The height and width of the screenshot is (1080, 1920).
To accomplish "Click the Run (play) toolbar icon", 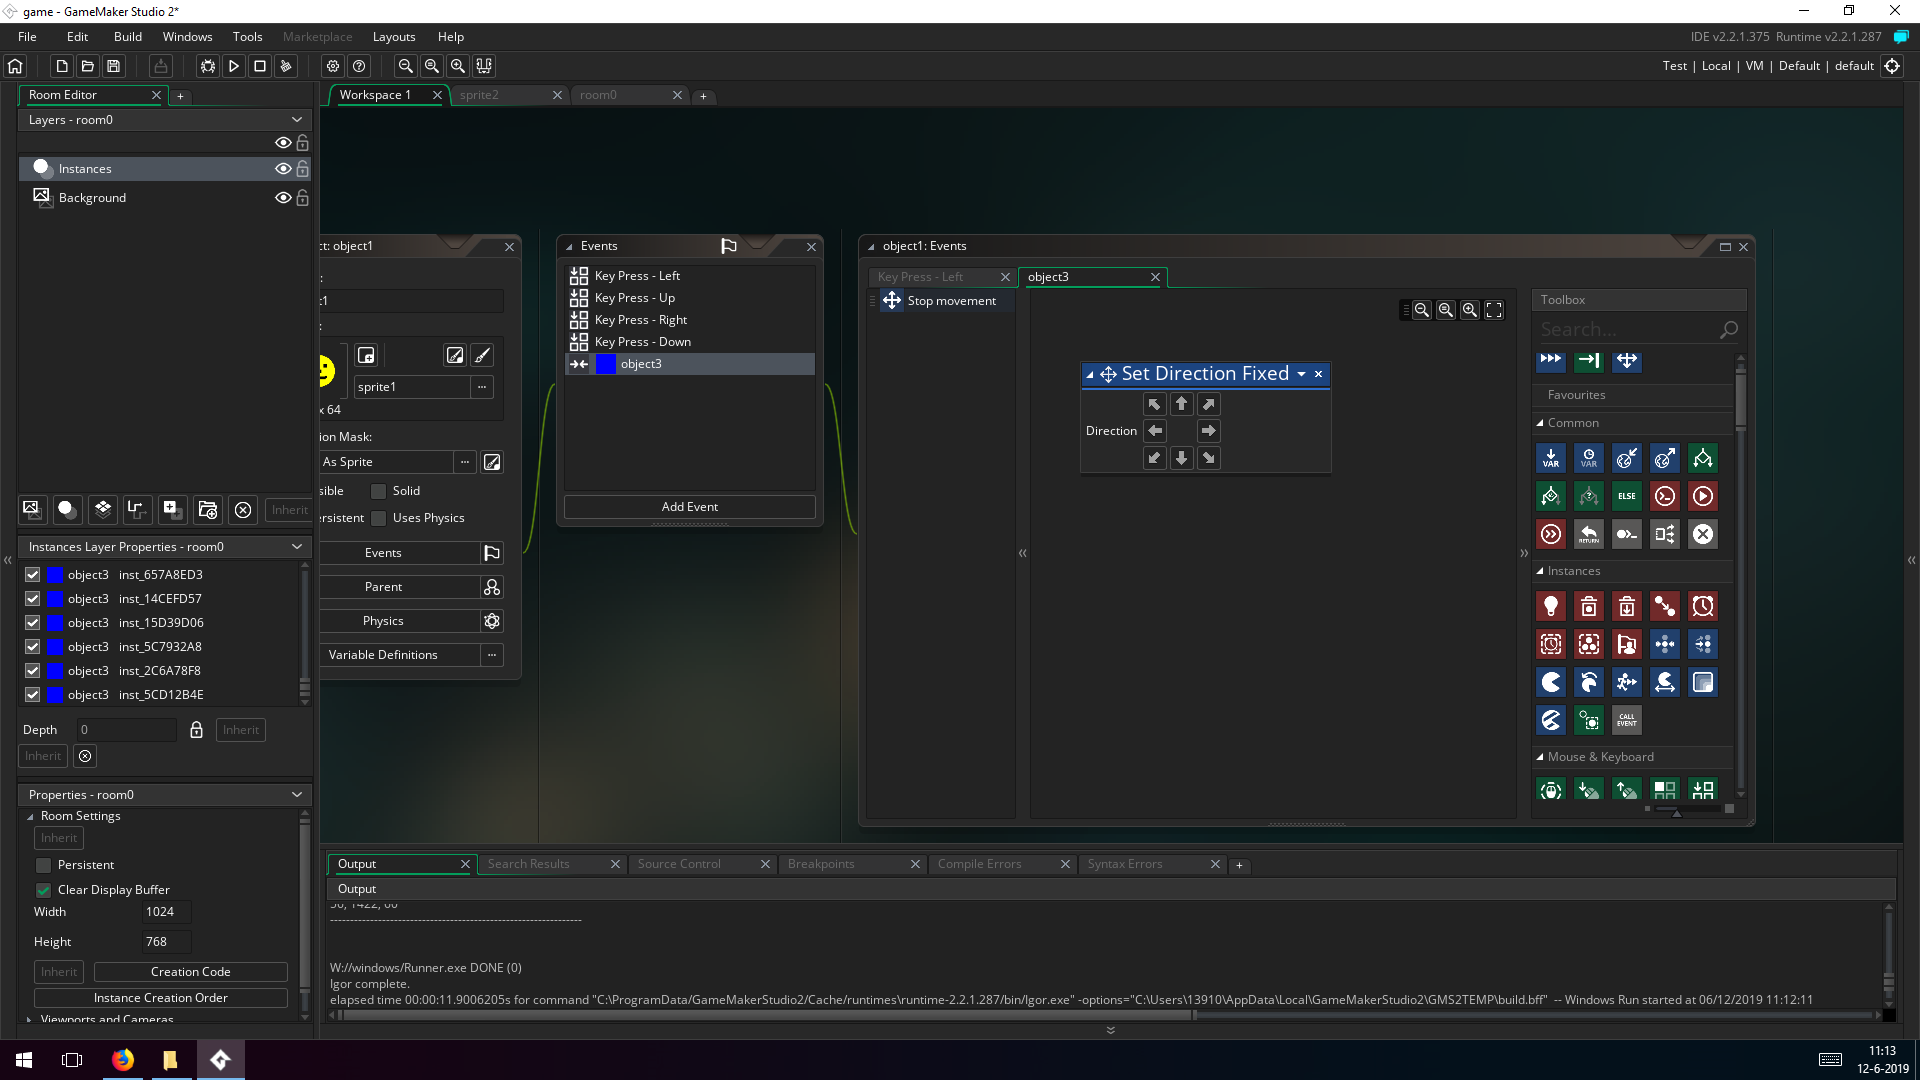I will click(234, 66).
